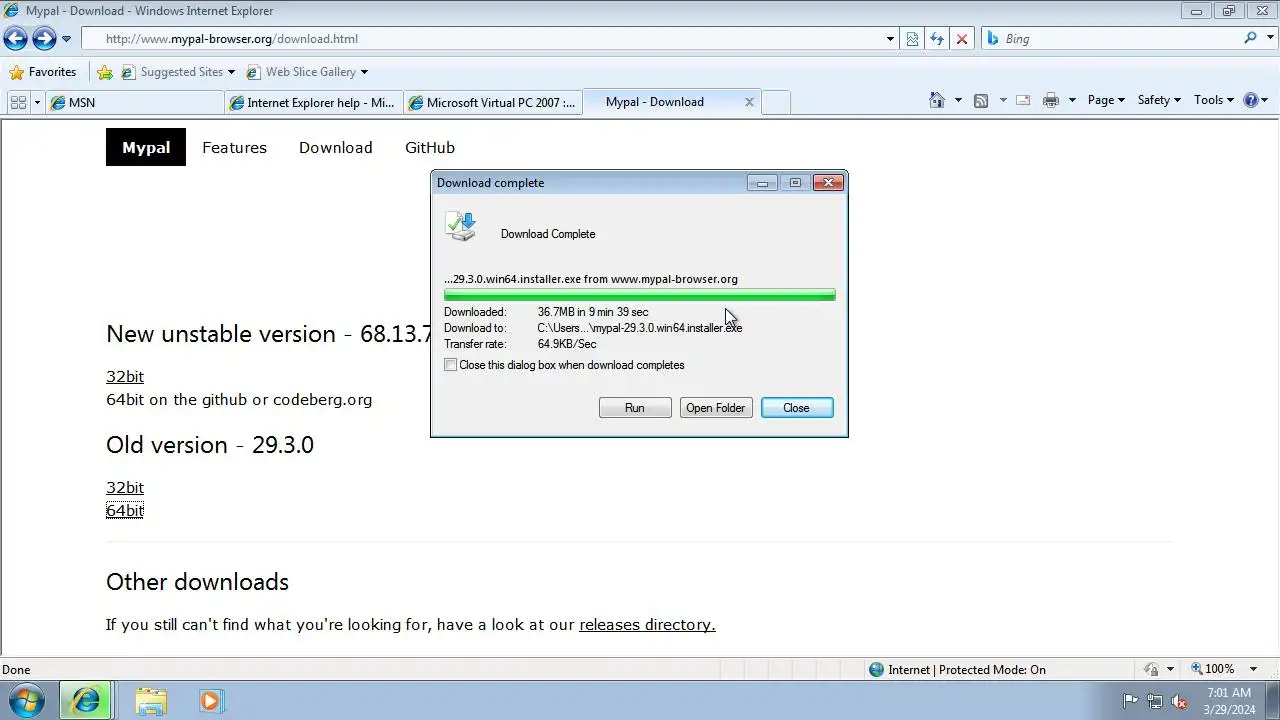Switch to the MSN tab
1280x720 pixels.
[x=135, y=102]
